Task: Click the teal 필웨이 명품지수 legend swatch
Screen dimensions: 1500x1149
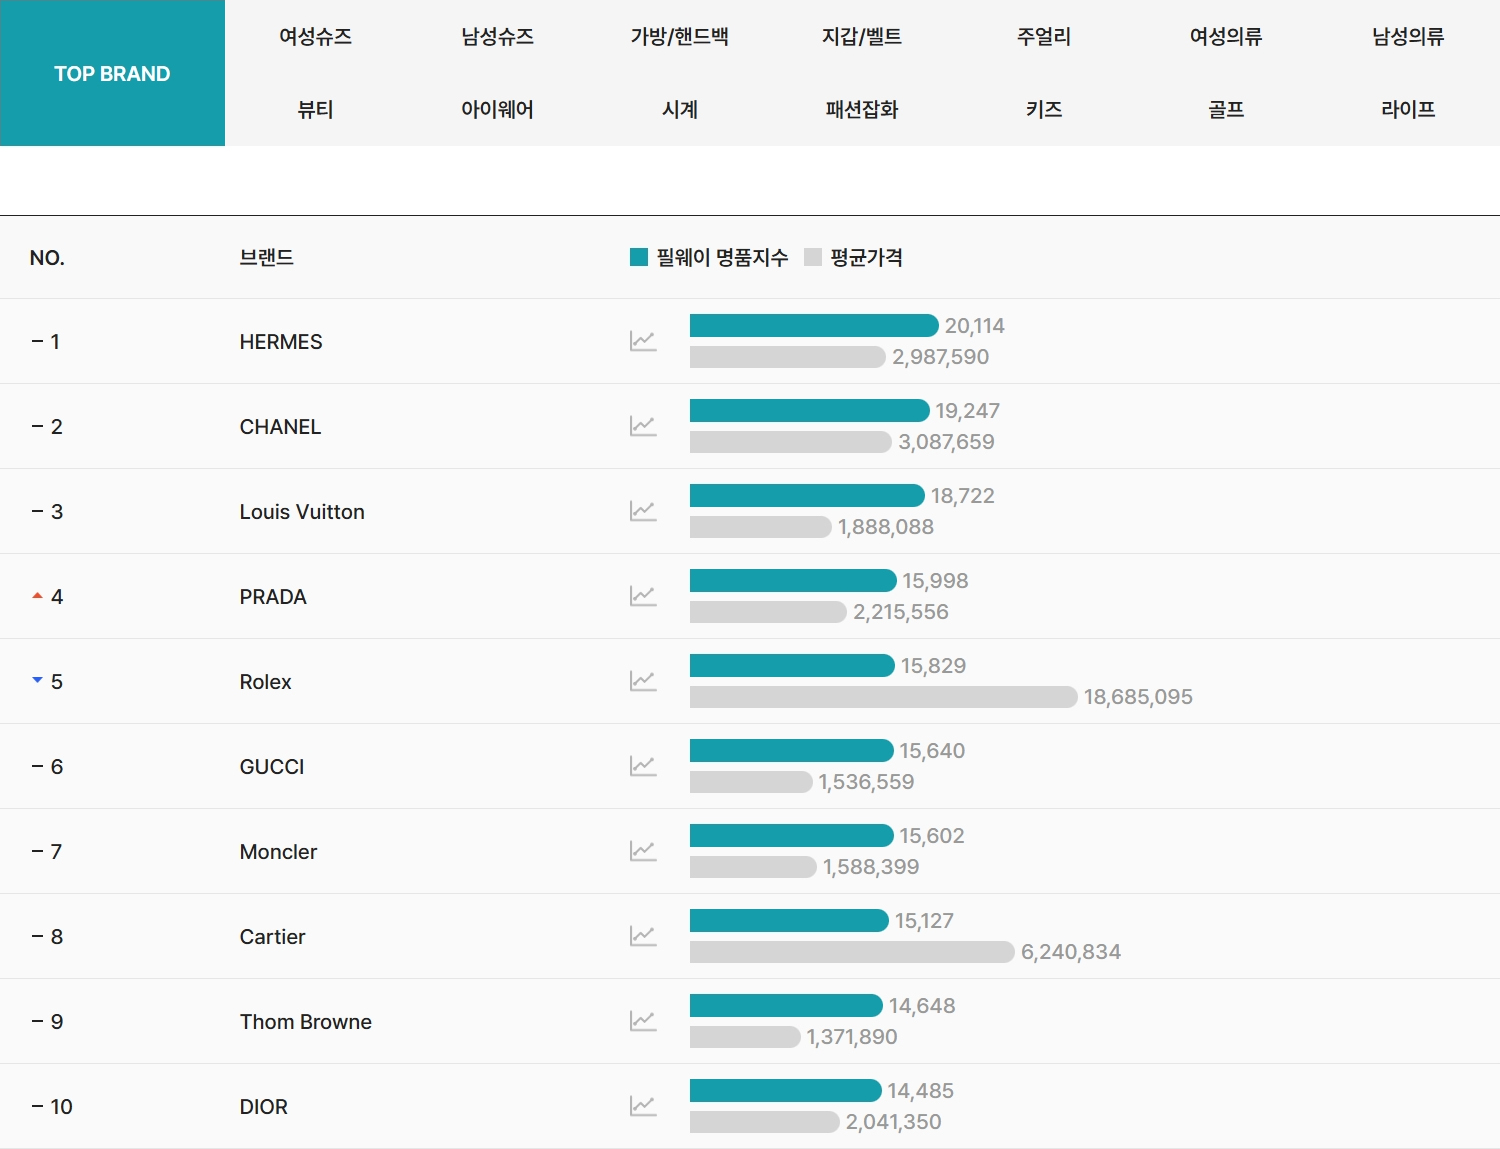Action: point(639,257)
